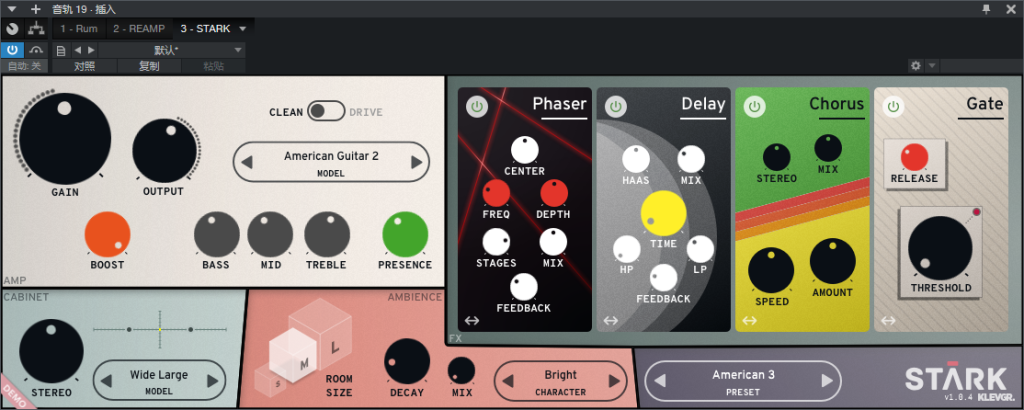
Task: Click the orange BOOST knob
Action: pyautogui.click(x=108, y=234)
